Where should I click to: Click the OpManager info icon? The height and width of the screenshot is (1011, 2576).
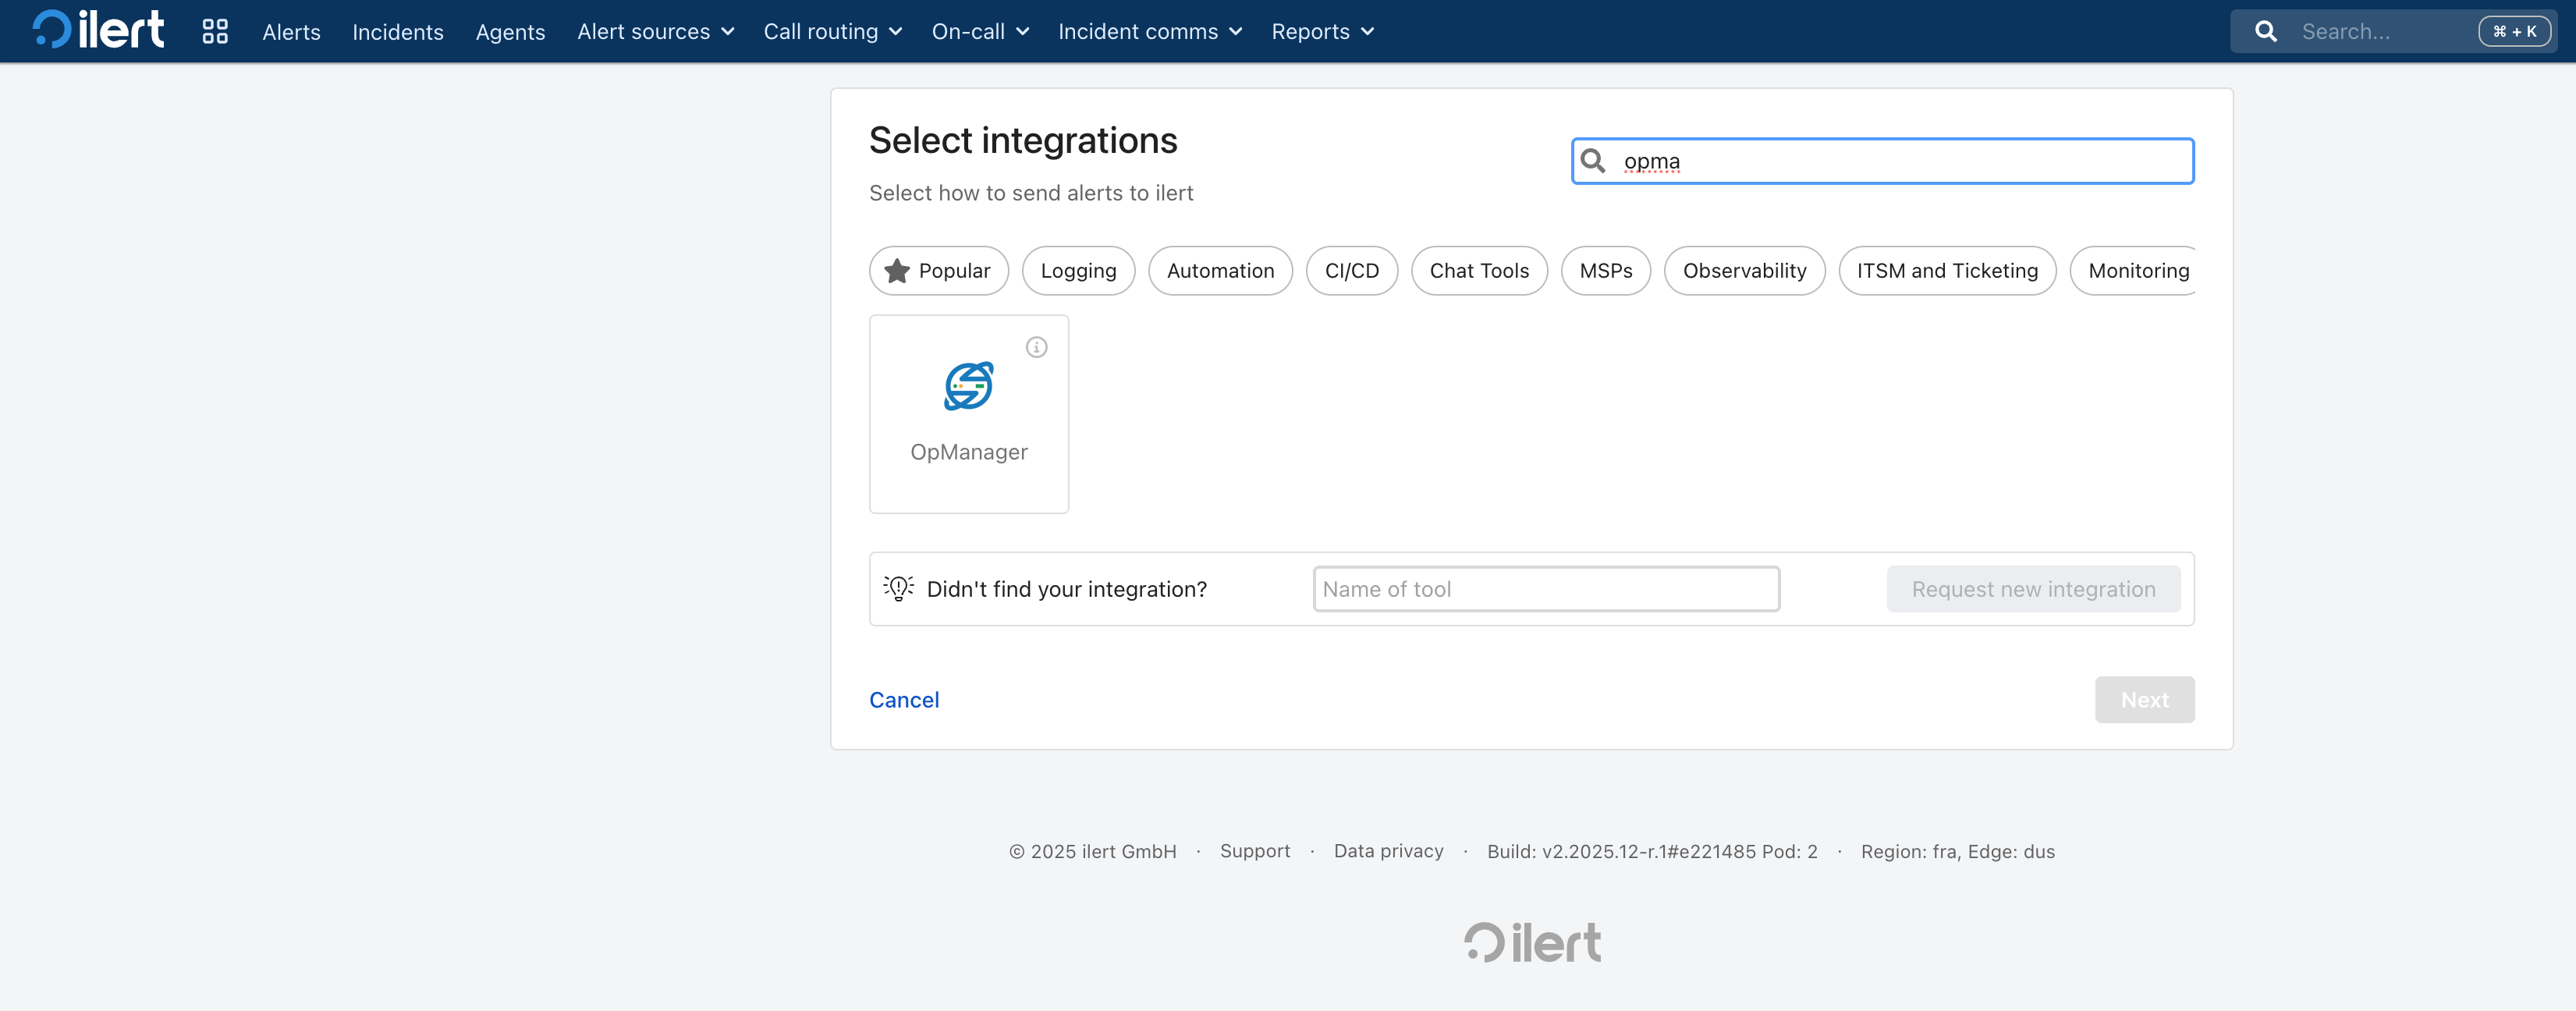tap(1036, 347)
